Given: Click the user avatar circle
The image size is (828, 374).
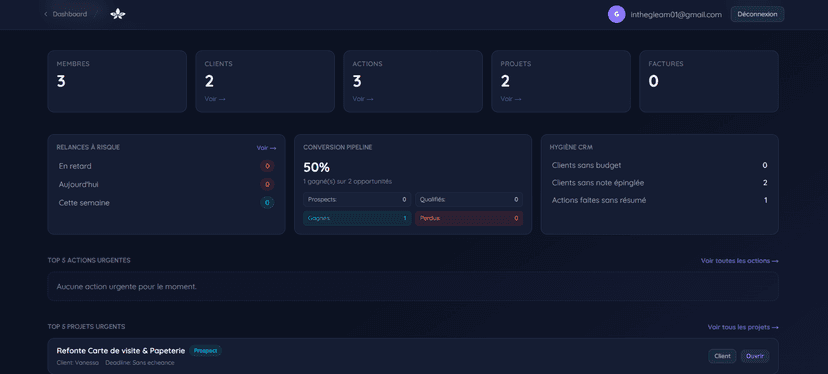Looking at the screenshot, I should (x=616, y=14).
